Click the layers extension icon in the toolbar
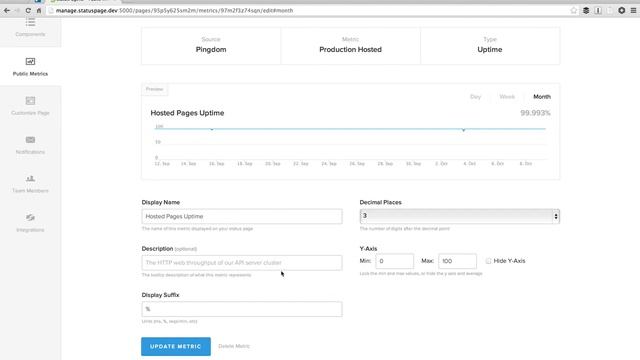The image size is (640, 360). pyautogui.click(x=586, y=10)
